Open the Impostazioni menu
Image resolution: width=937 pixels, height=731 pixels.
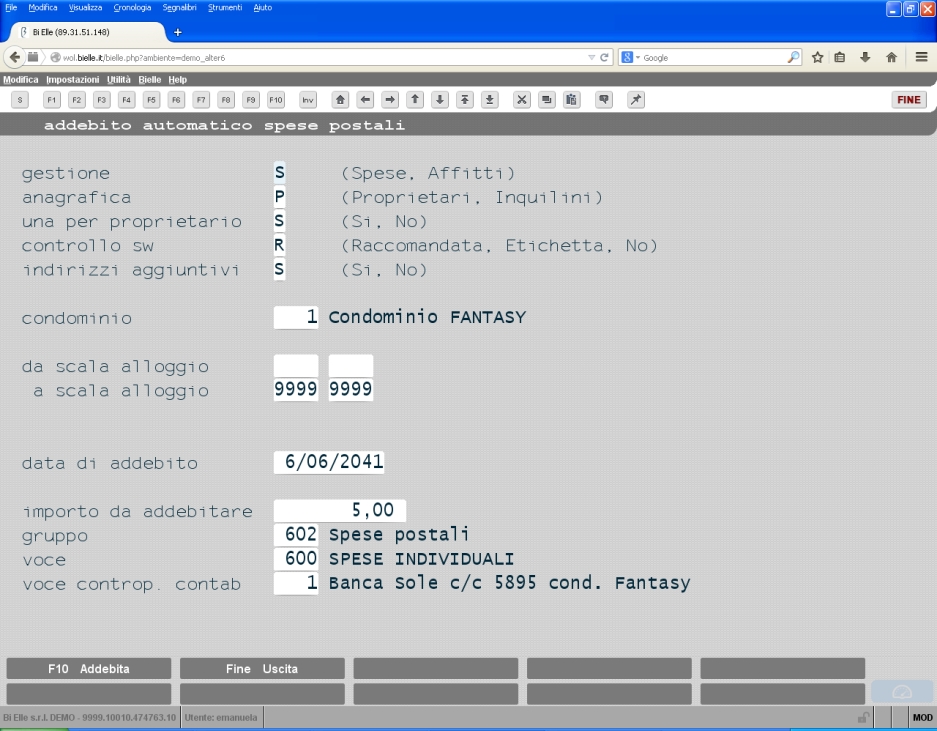tap(72, 79)
